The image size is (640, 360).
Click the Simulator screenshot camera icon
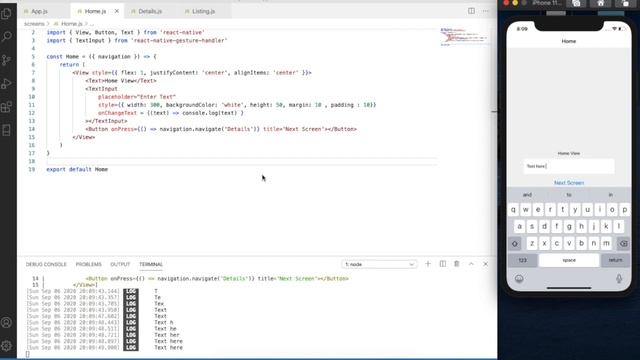(x=576, y=3)
